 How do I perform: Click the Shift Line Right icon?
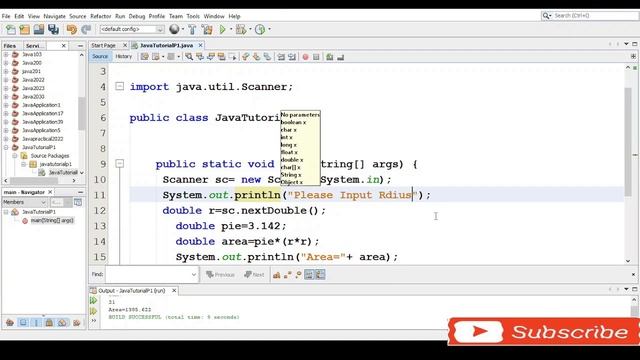291,57
